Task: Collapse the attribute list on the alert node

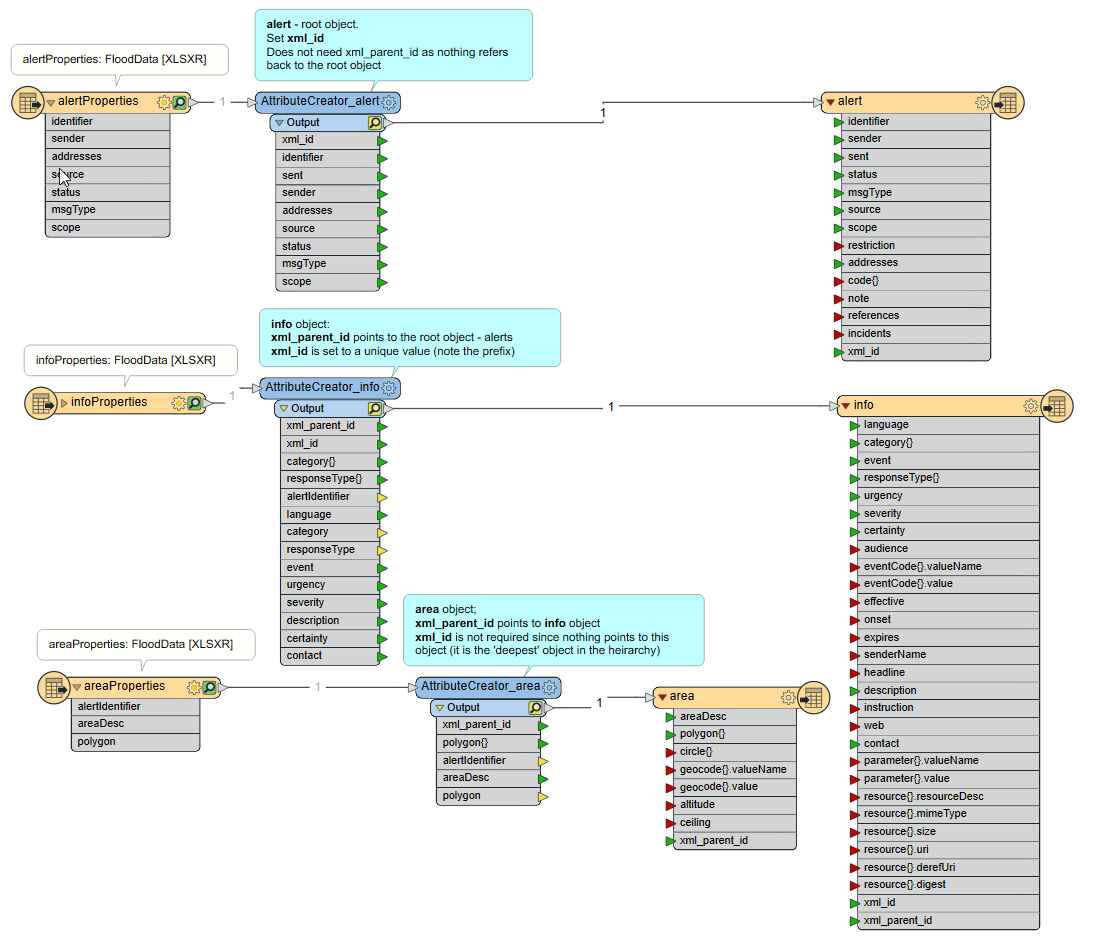Action: tap(830, 101)
